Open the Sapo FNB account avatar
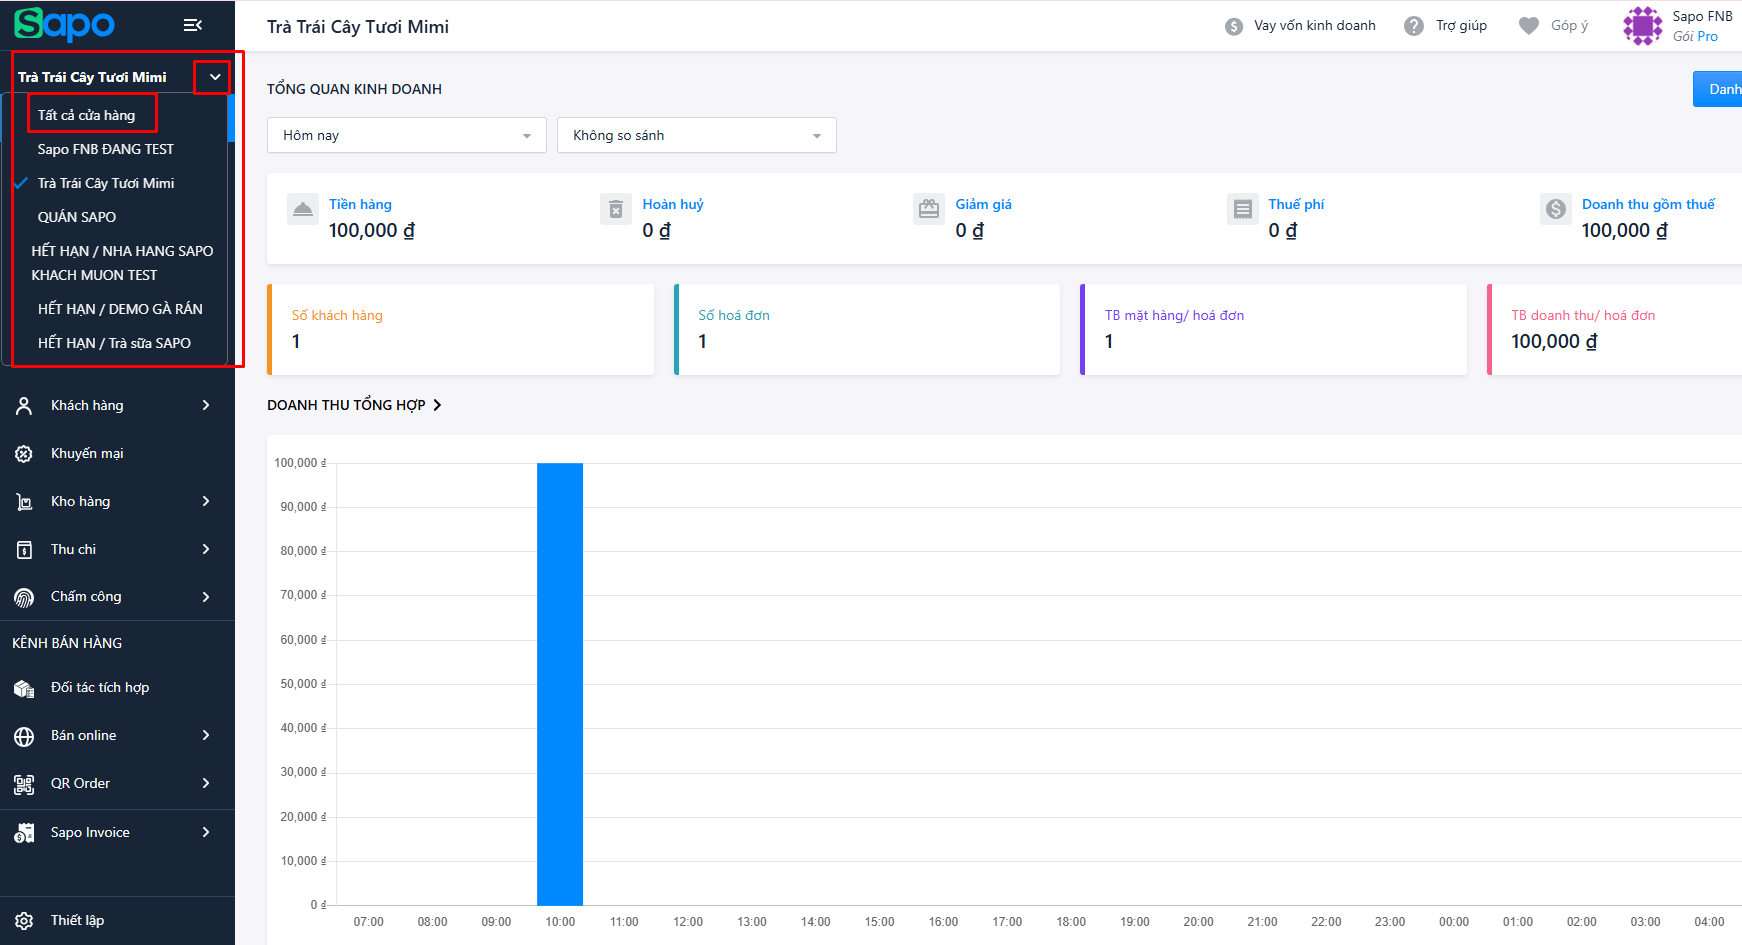Image resolution: width=1742 pixels, height=945 pixels. (x=1642, y=26)
